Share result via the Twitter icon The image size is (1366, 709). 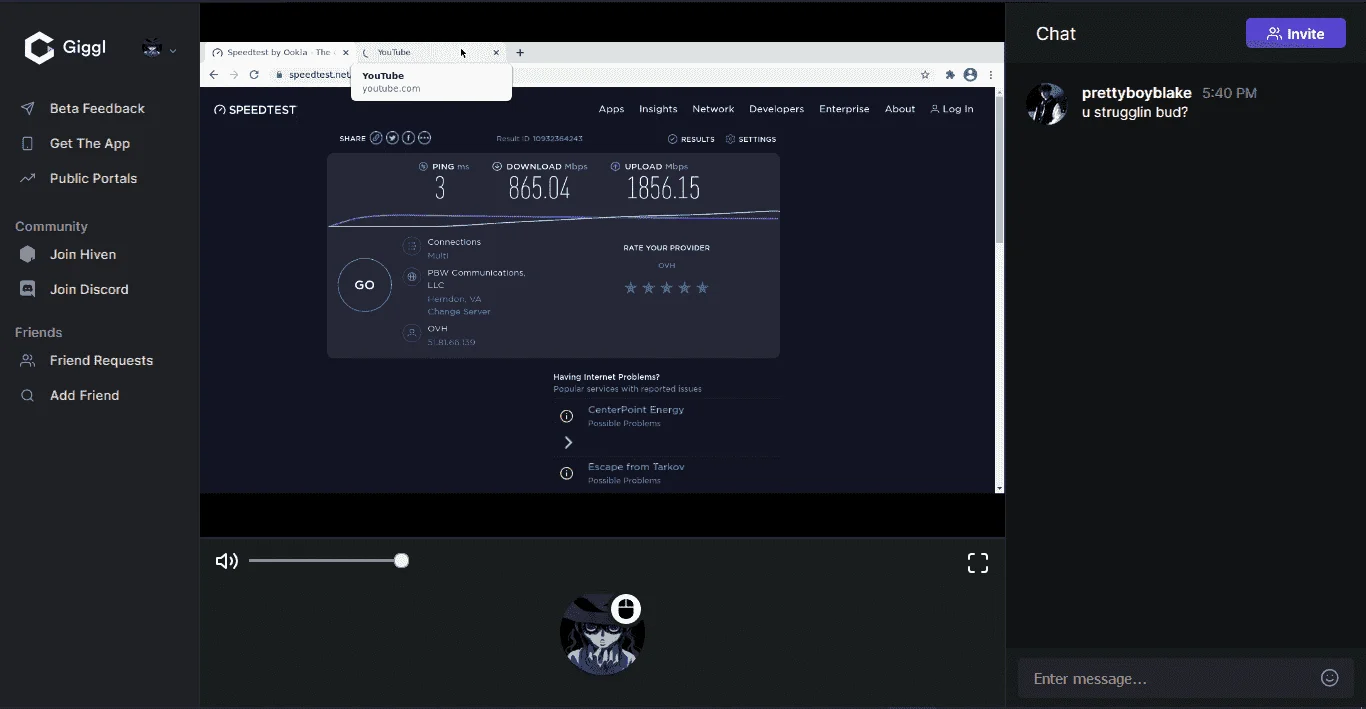pos(392,138)
